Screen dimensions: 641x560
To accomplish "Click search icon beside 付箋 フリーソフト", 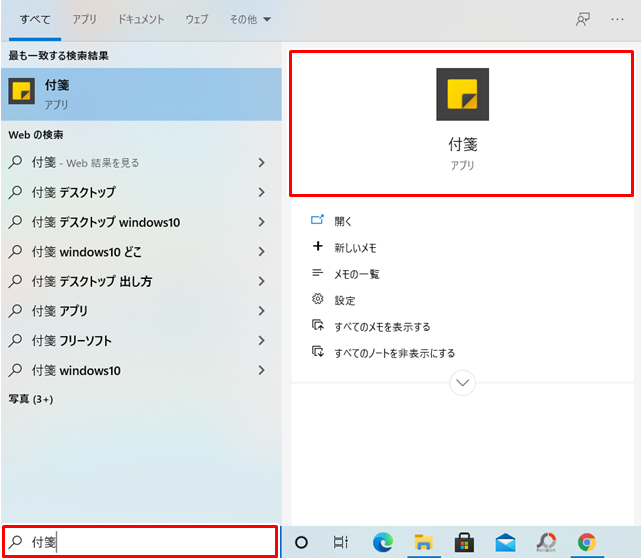I will click(x=15, y=340).
